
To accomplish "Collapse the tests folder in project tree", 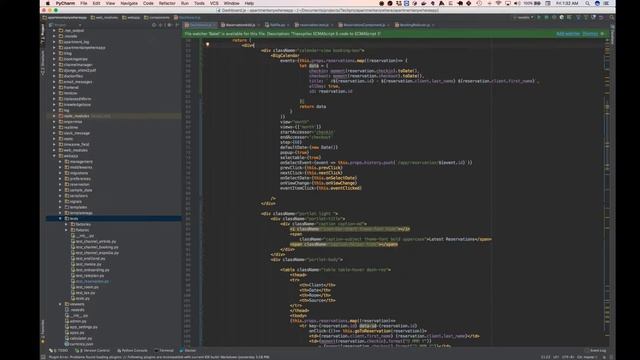I will coord(60,219).
